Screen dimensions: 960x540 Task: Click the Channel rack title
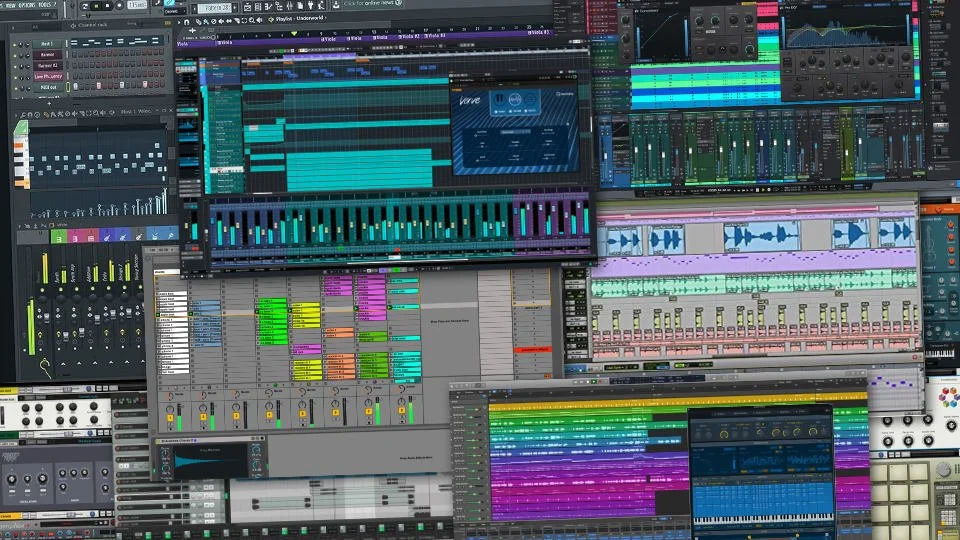tap(93, 25)
